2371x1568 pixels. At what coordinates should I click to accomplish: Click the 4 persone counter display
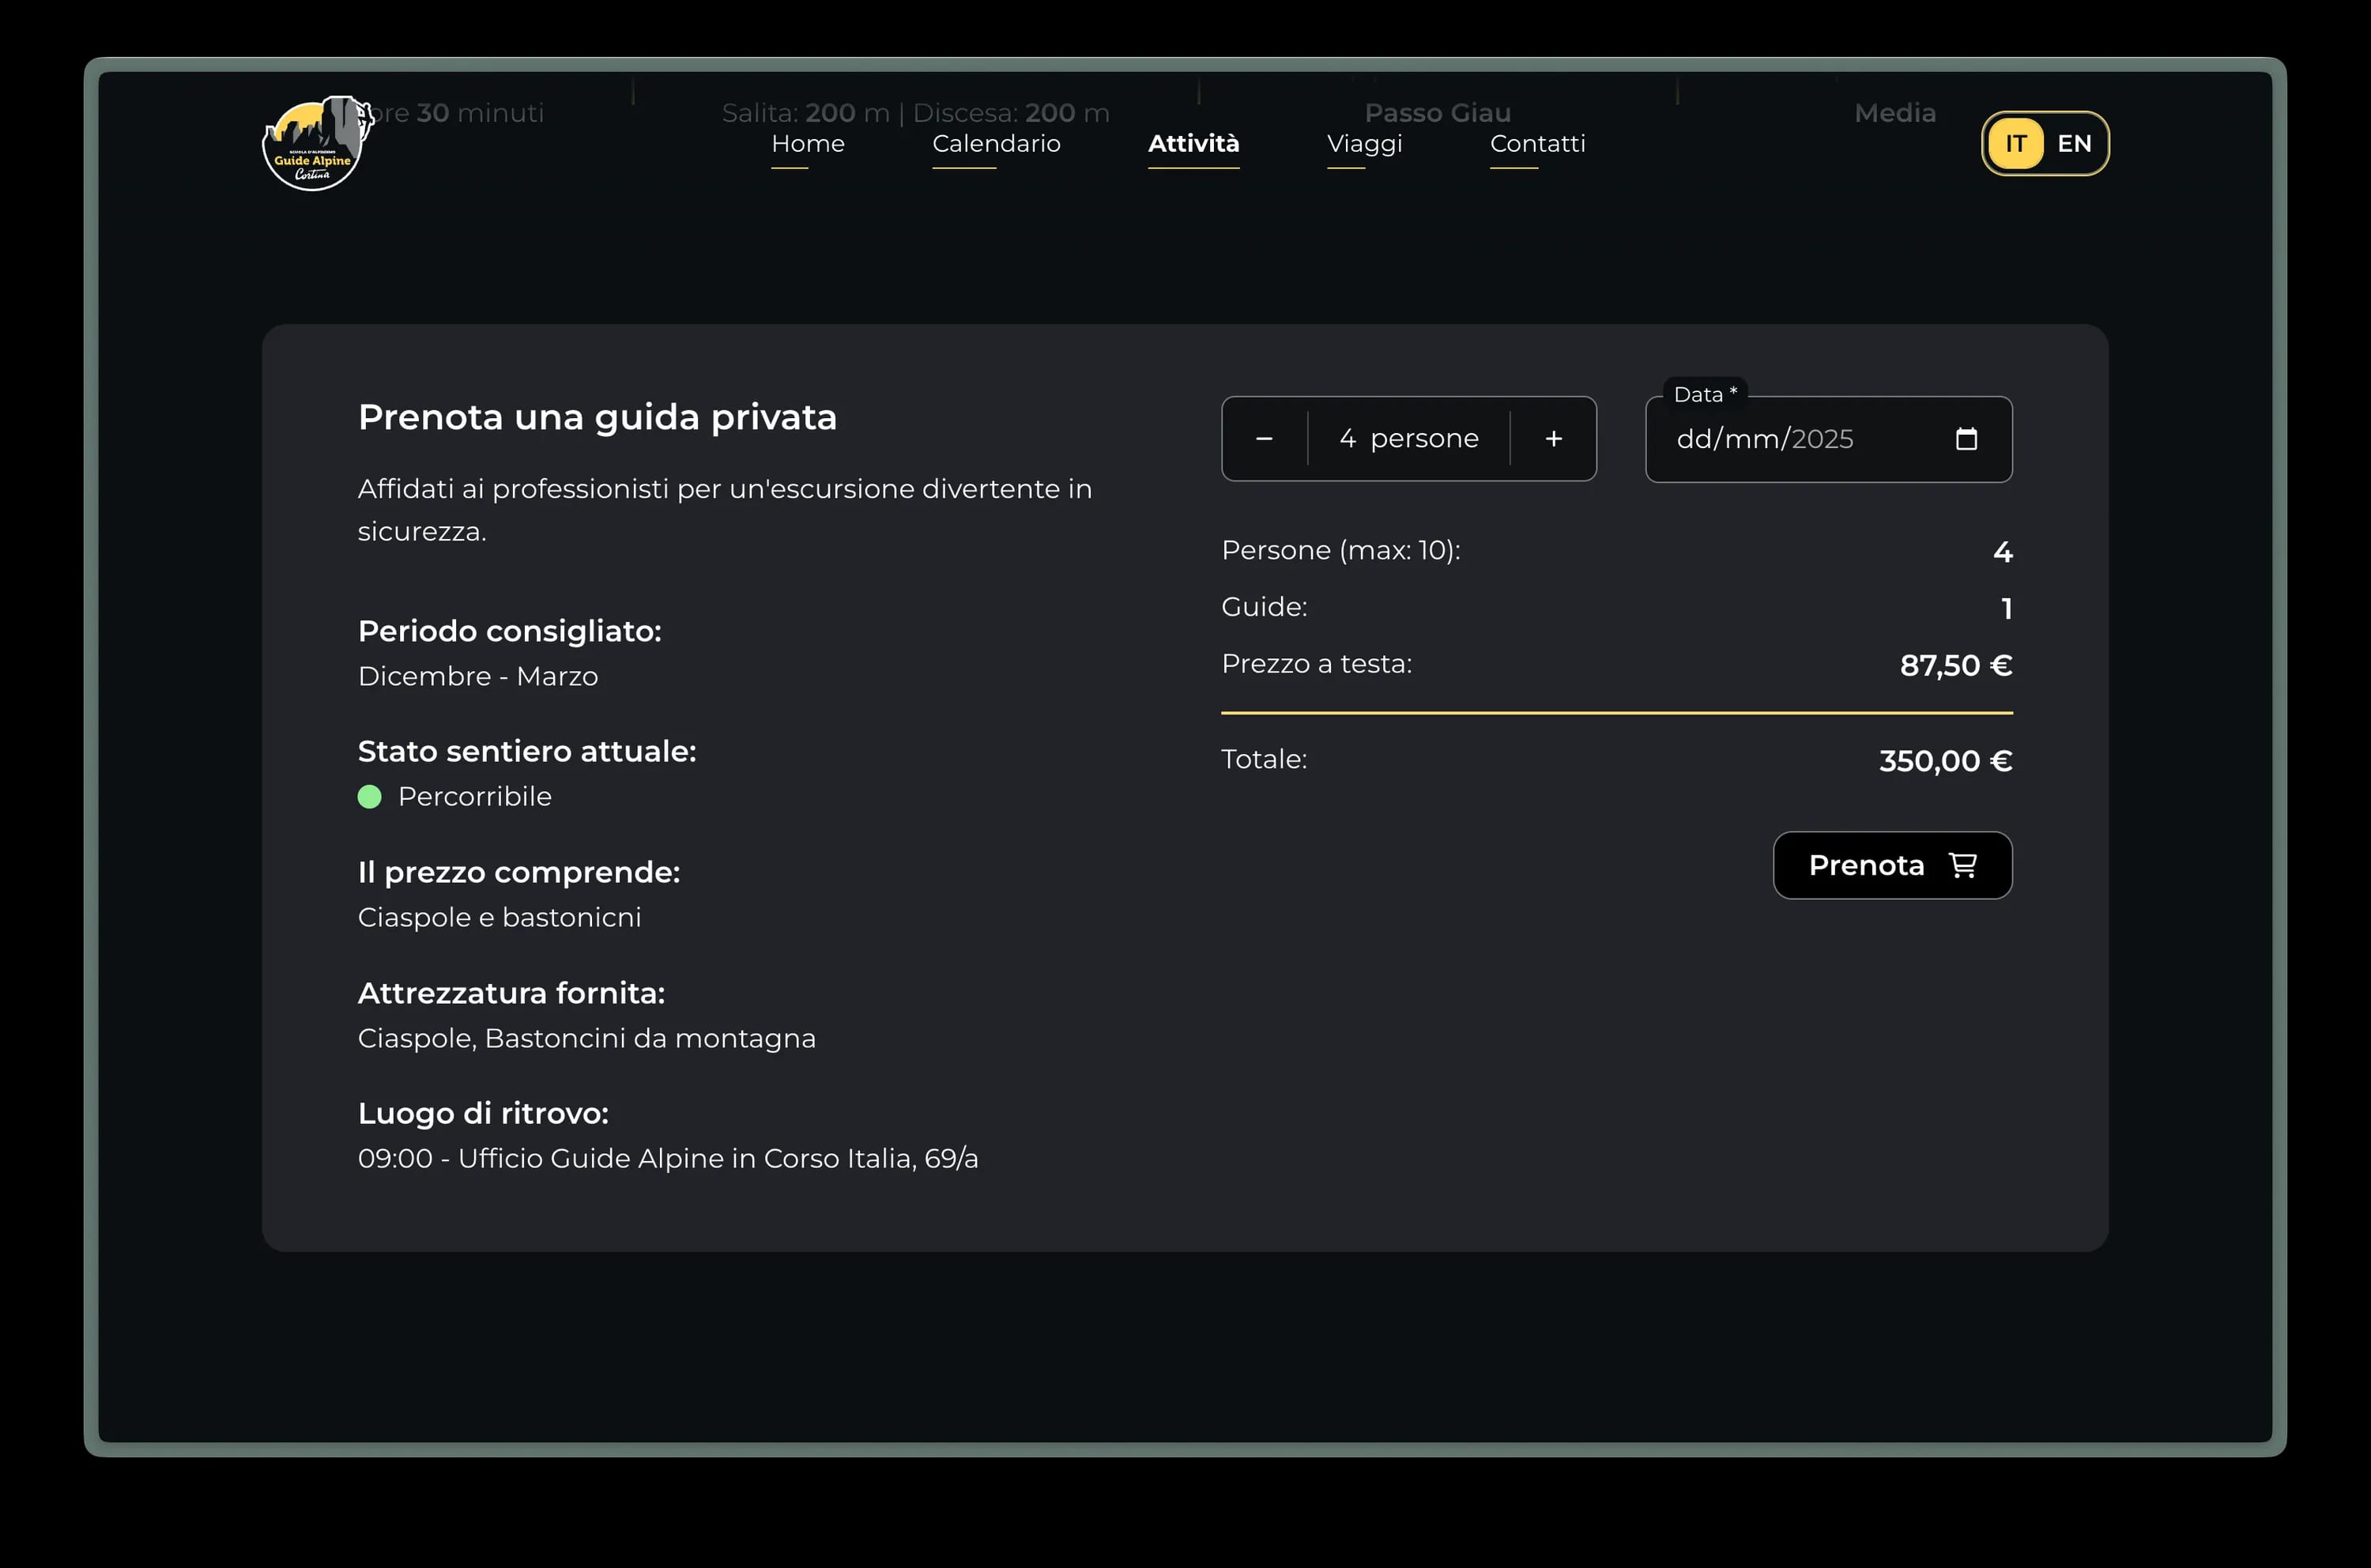(x=1408, y=438)
